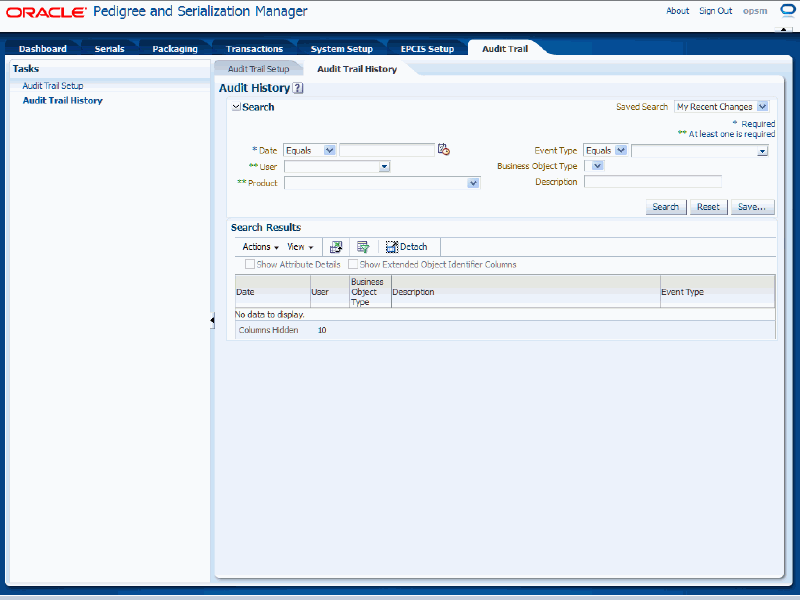
Task: Open the Audit History help icon
Action: coord(298,88)
